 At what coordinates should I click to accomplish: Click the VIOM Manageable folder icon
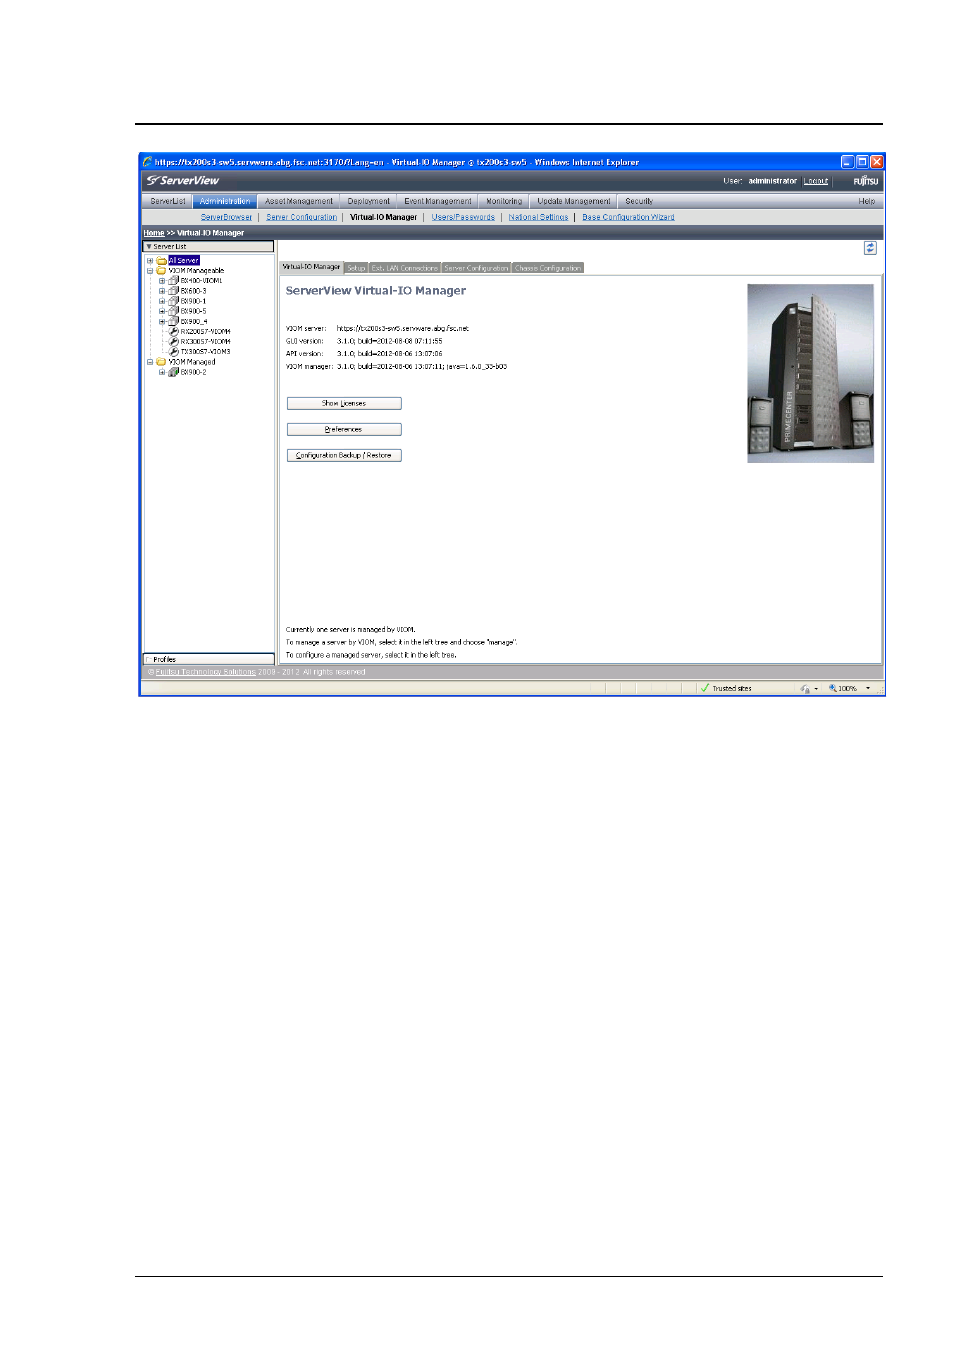[161, 270]
